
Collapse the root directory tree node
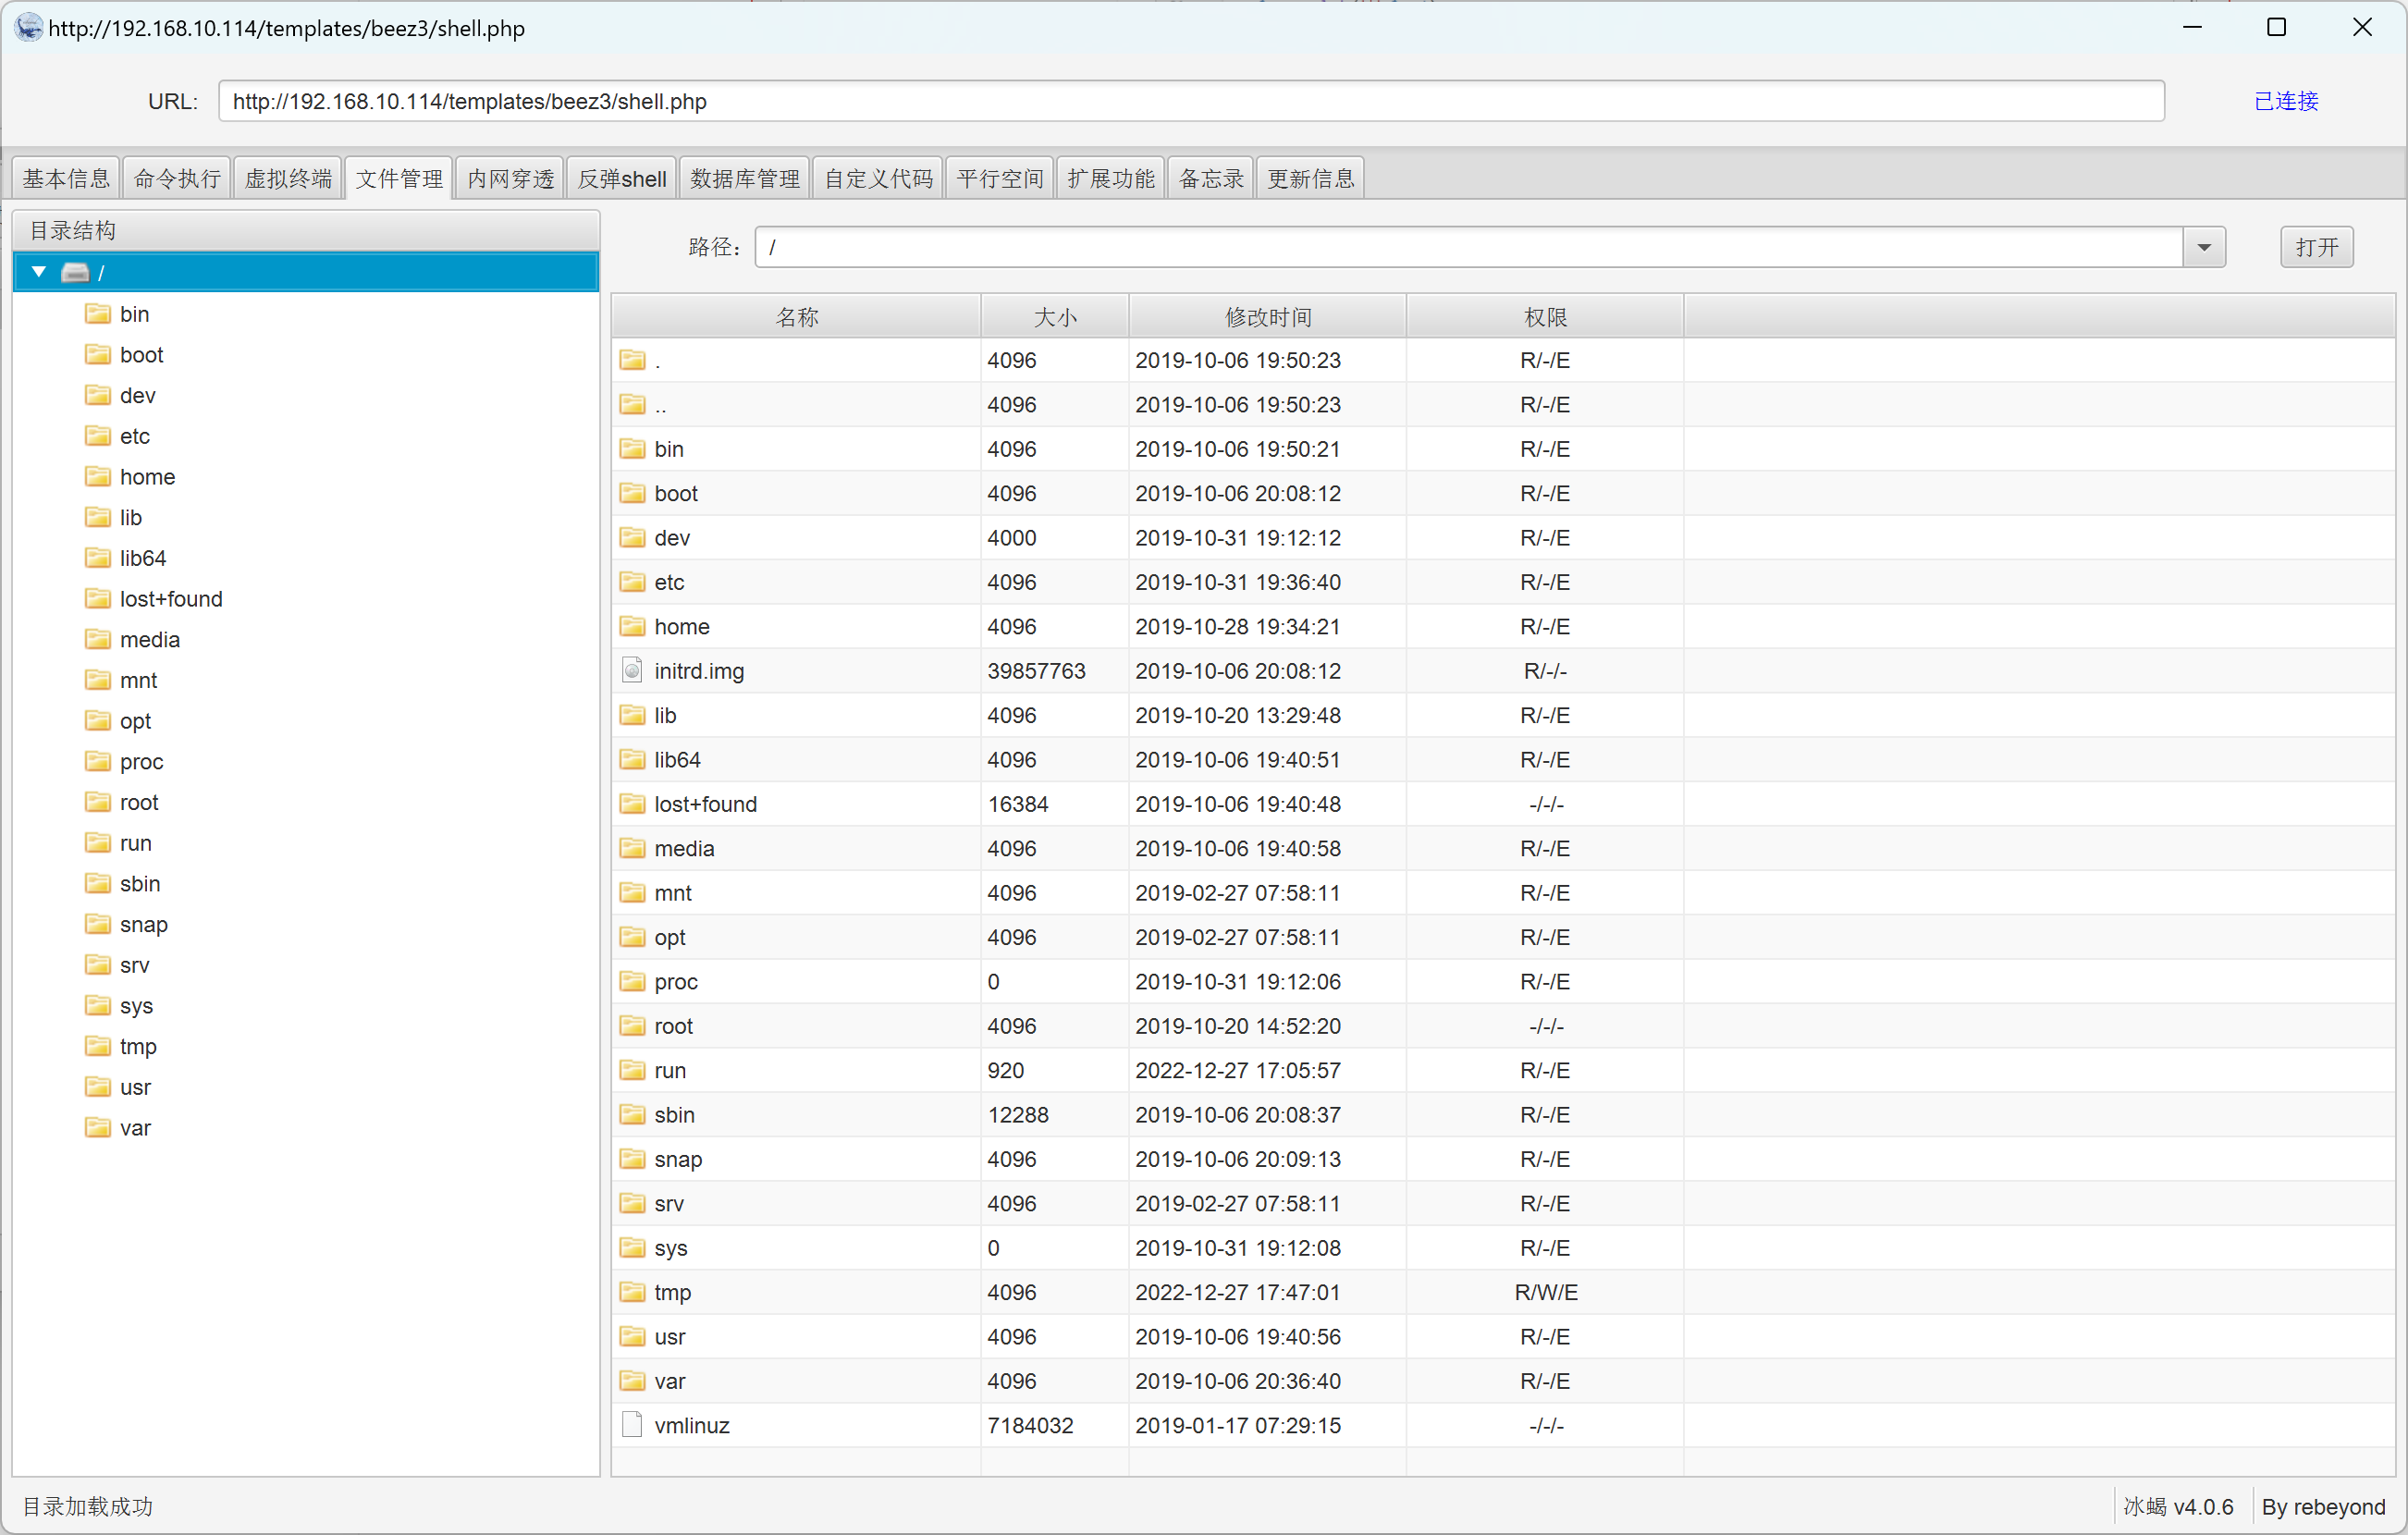pyautogui.click(x=39, y=272)
